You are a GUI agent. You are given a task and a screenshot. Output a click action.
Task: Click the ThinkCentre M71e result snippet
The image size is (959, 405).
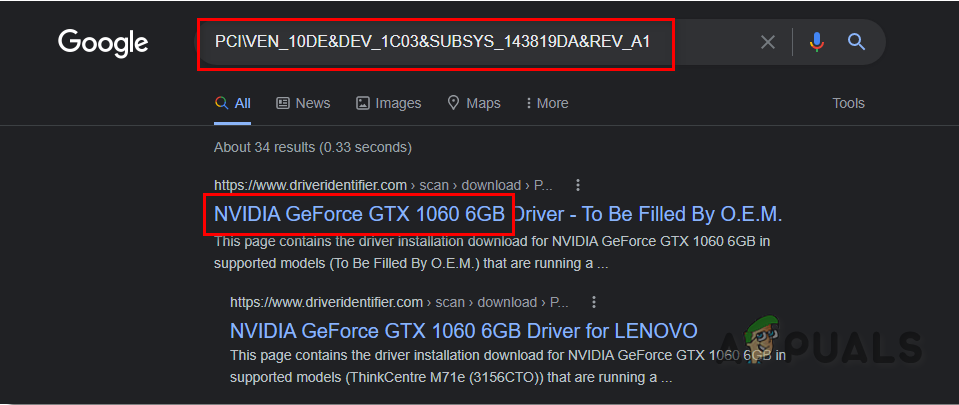[508, 367]
